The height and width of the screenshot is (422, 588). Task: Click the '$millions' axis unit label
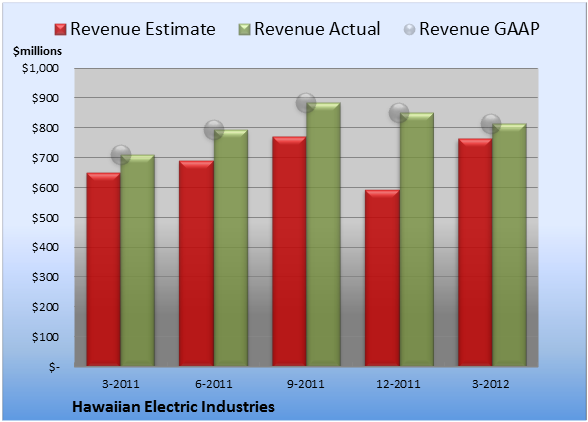coord(37,51)
